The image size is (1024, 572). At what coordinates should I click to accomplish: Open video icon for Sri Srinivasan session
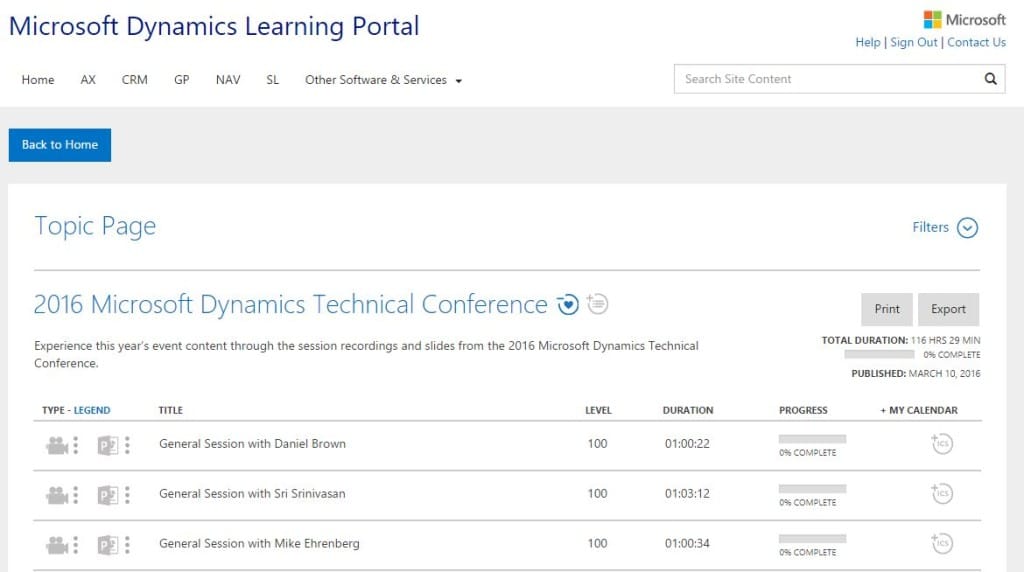(57, 495)
